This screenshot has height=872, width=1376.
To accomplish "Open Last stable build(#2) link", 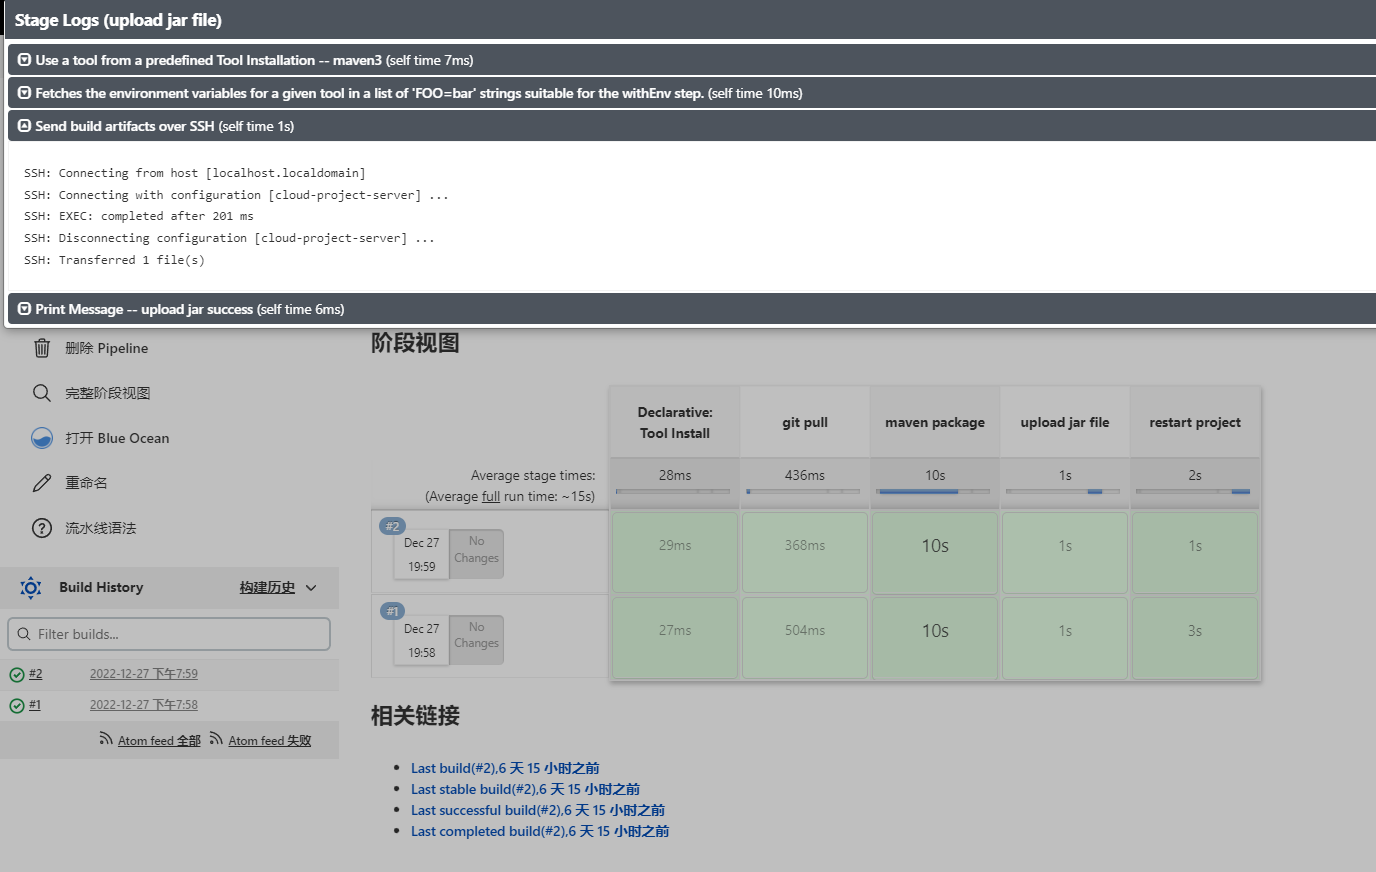I will coord(525,789).
